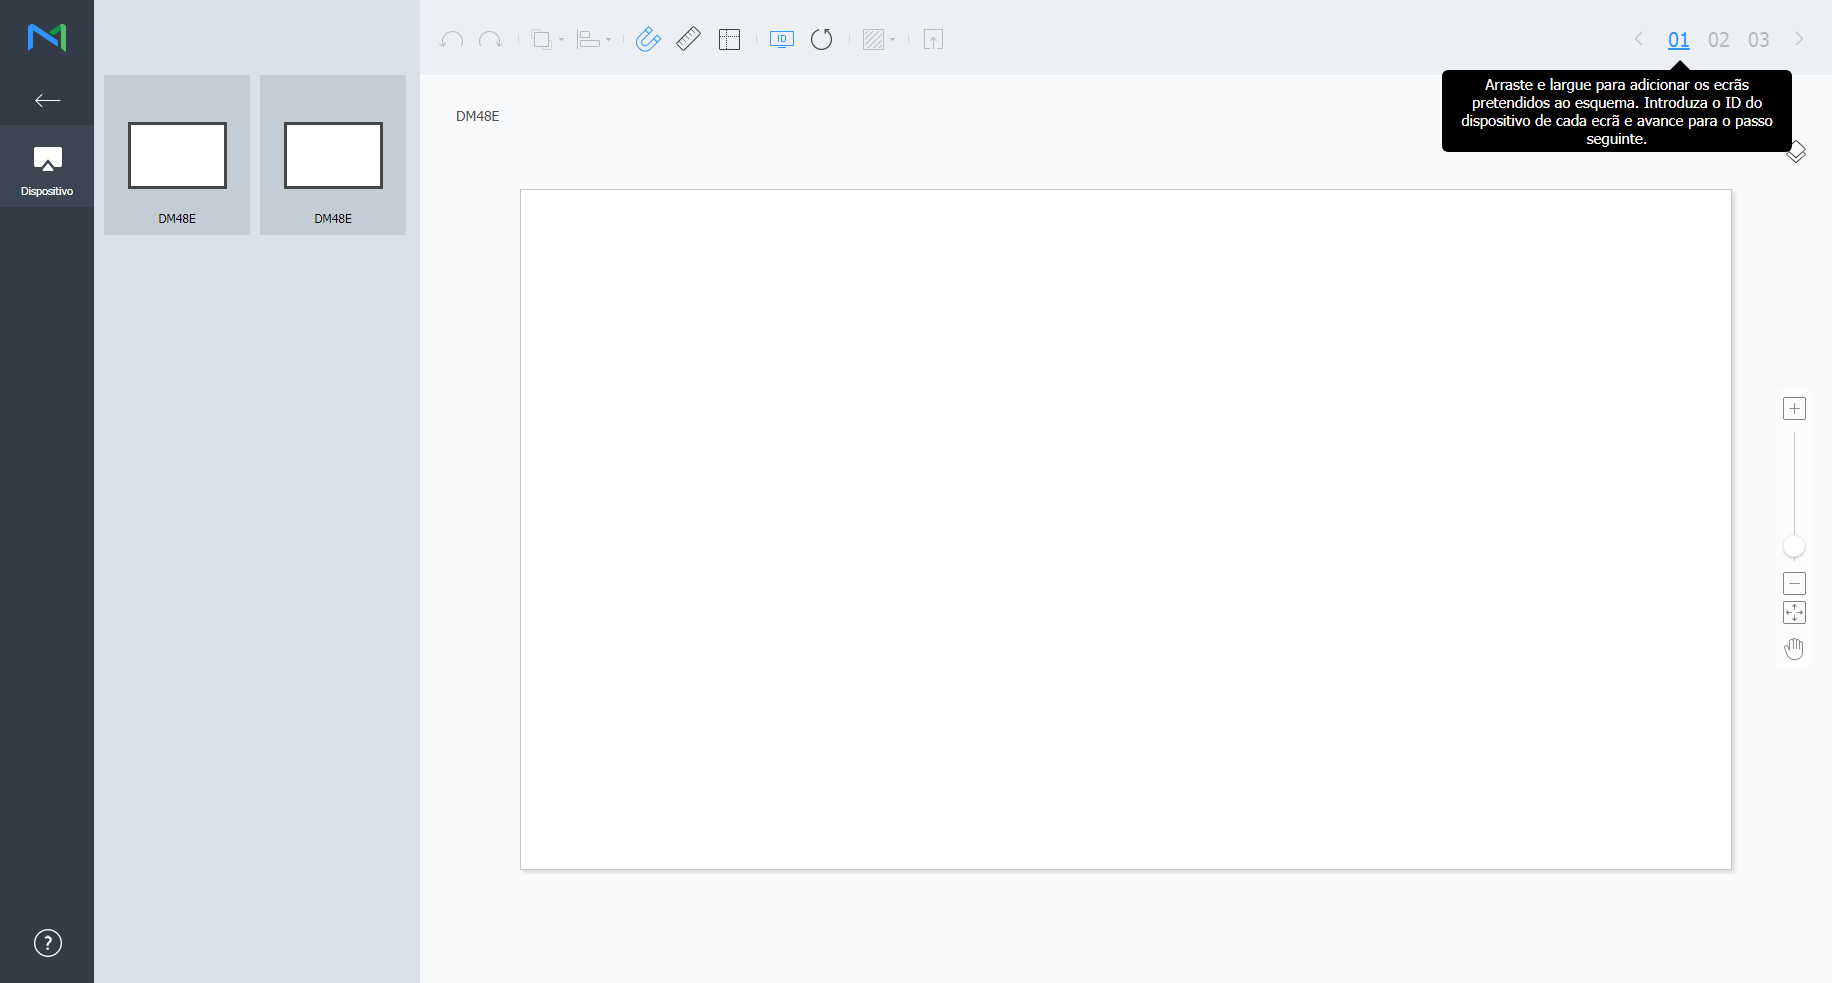Expand the hatched background pattern dropdown
The width and height of the screenshot is (1832, 983).
tap(878, 40)
